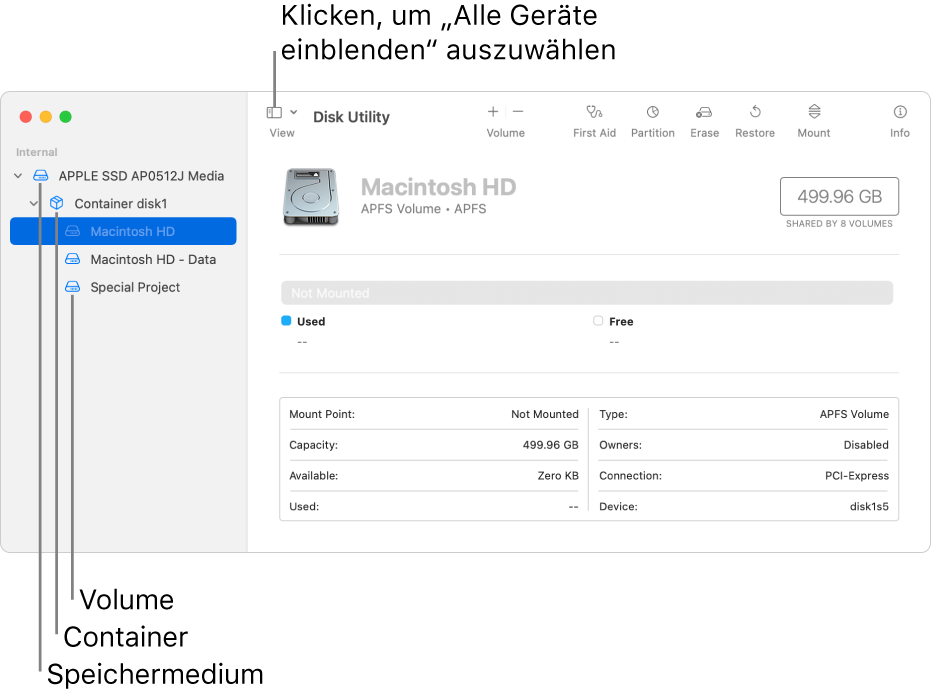Close the window with red button
Viewport: 931px width, 697px height.
tap(26, 117)
